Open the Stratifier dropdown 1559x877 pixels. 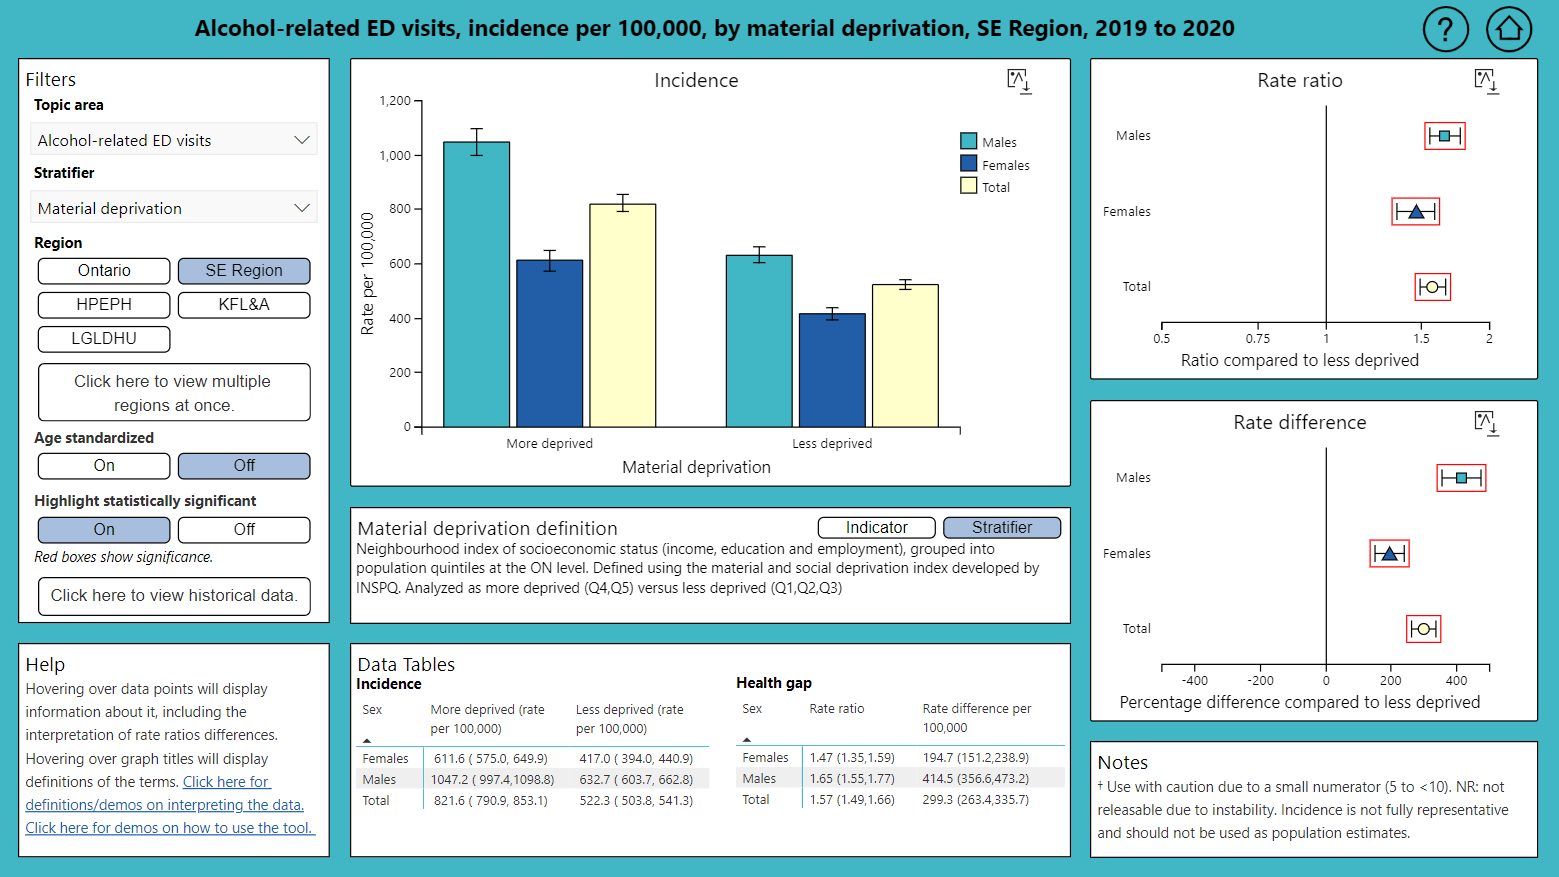(x=174, y=208)
